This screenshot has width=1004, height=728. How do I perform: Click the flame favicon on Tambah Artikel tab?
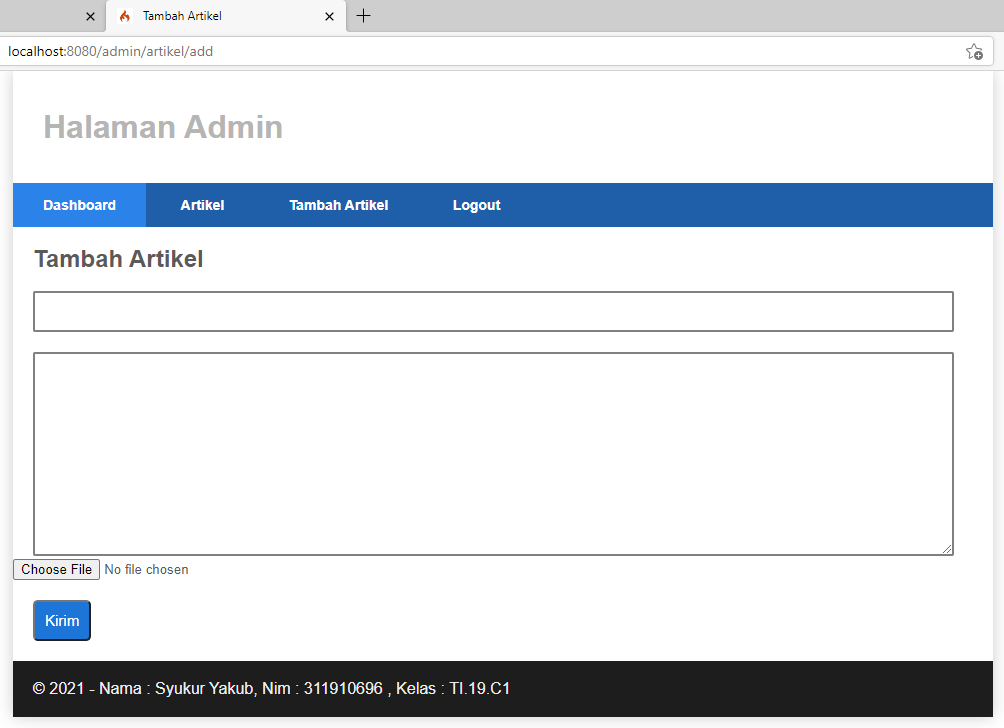[124, 16]
